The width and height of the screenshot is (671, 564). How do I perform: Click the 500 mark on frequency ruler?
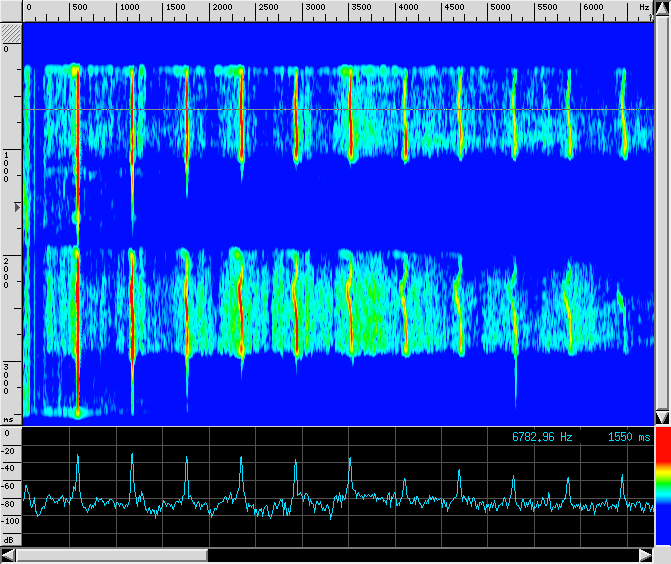pyautogui.click(x=77, y=7)
